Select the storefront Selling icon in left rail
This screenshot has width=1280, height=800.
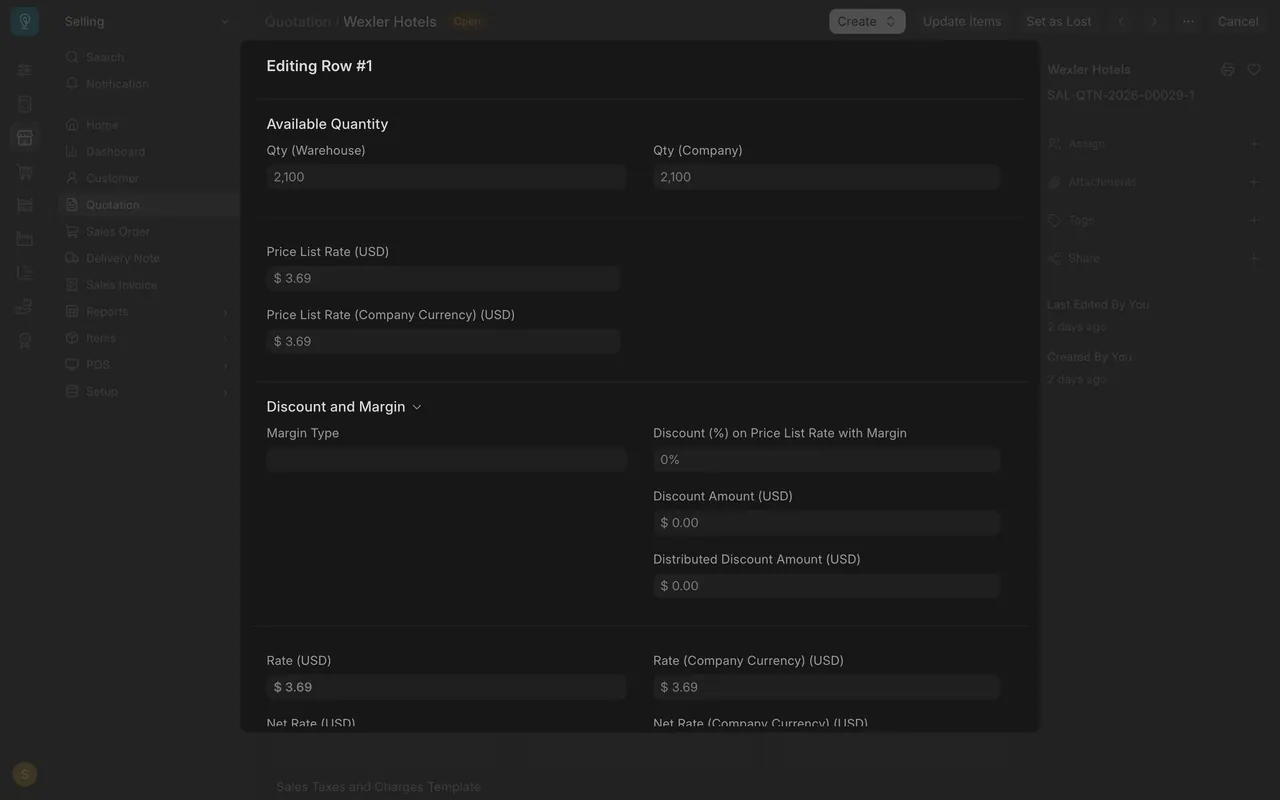[25, 138]
